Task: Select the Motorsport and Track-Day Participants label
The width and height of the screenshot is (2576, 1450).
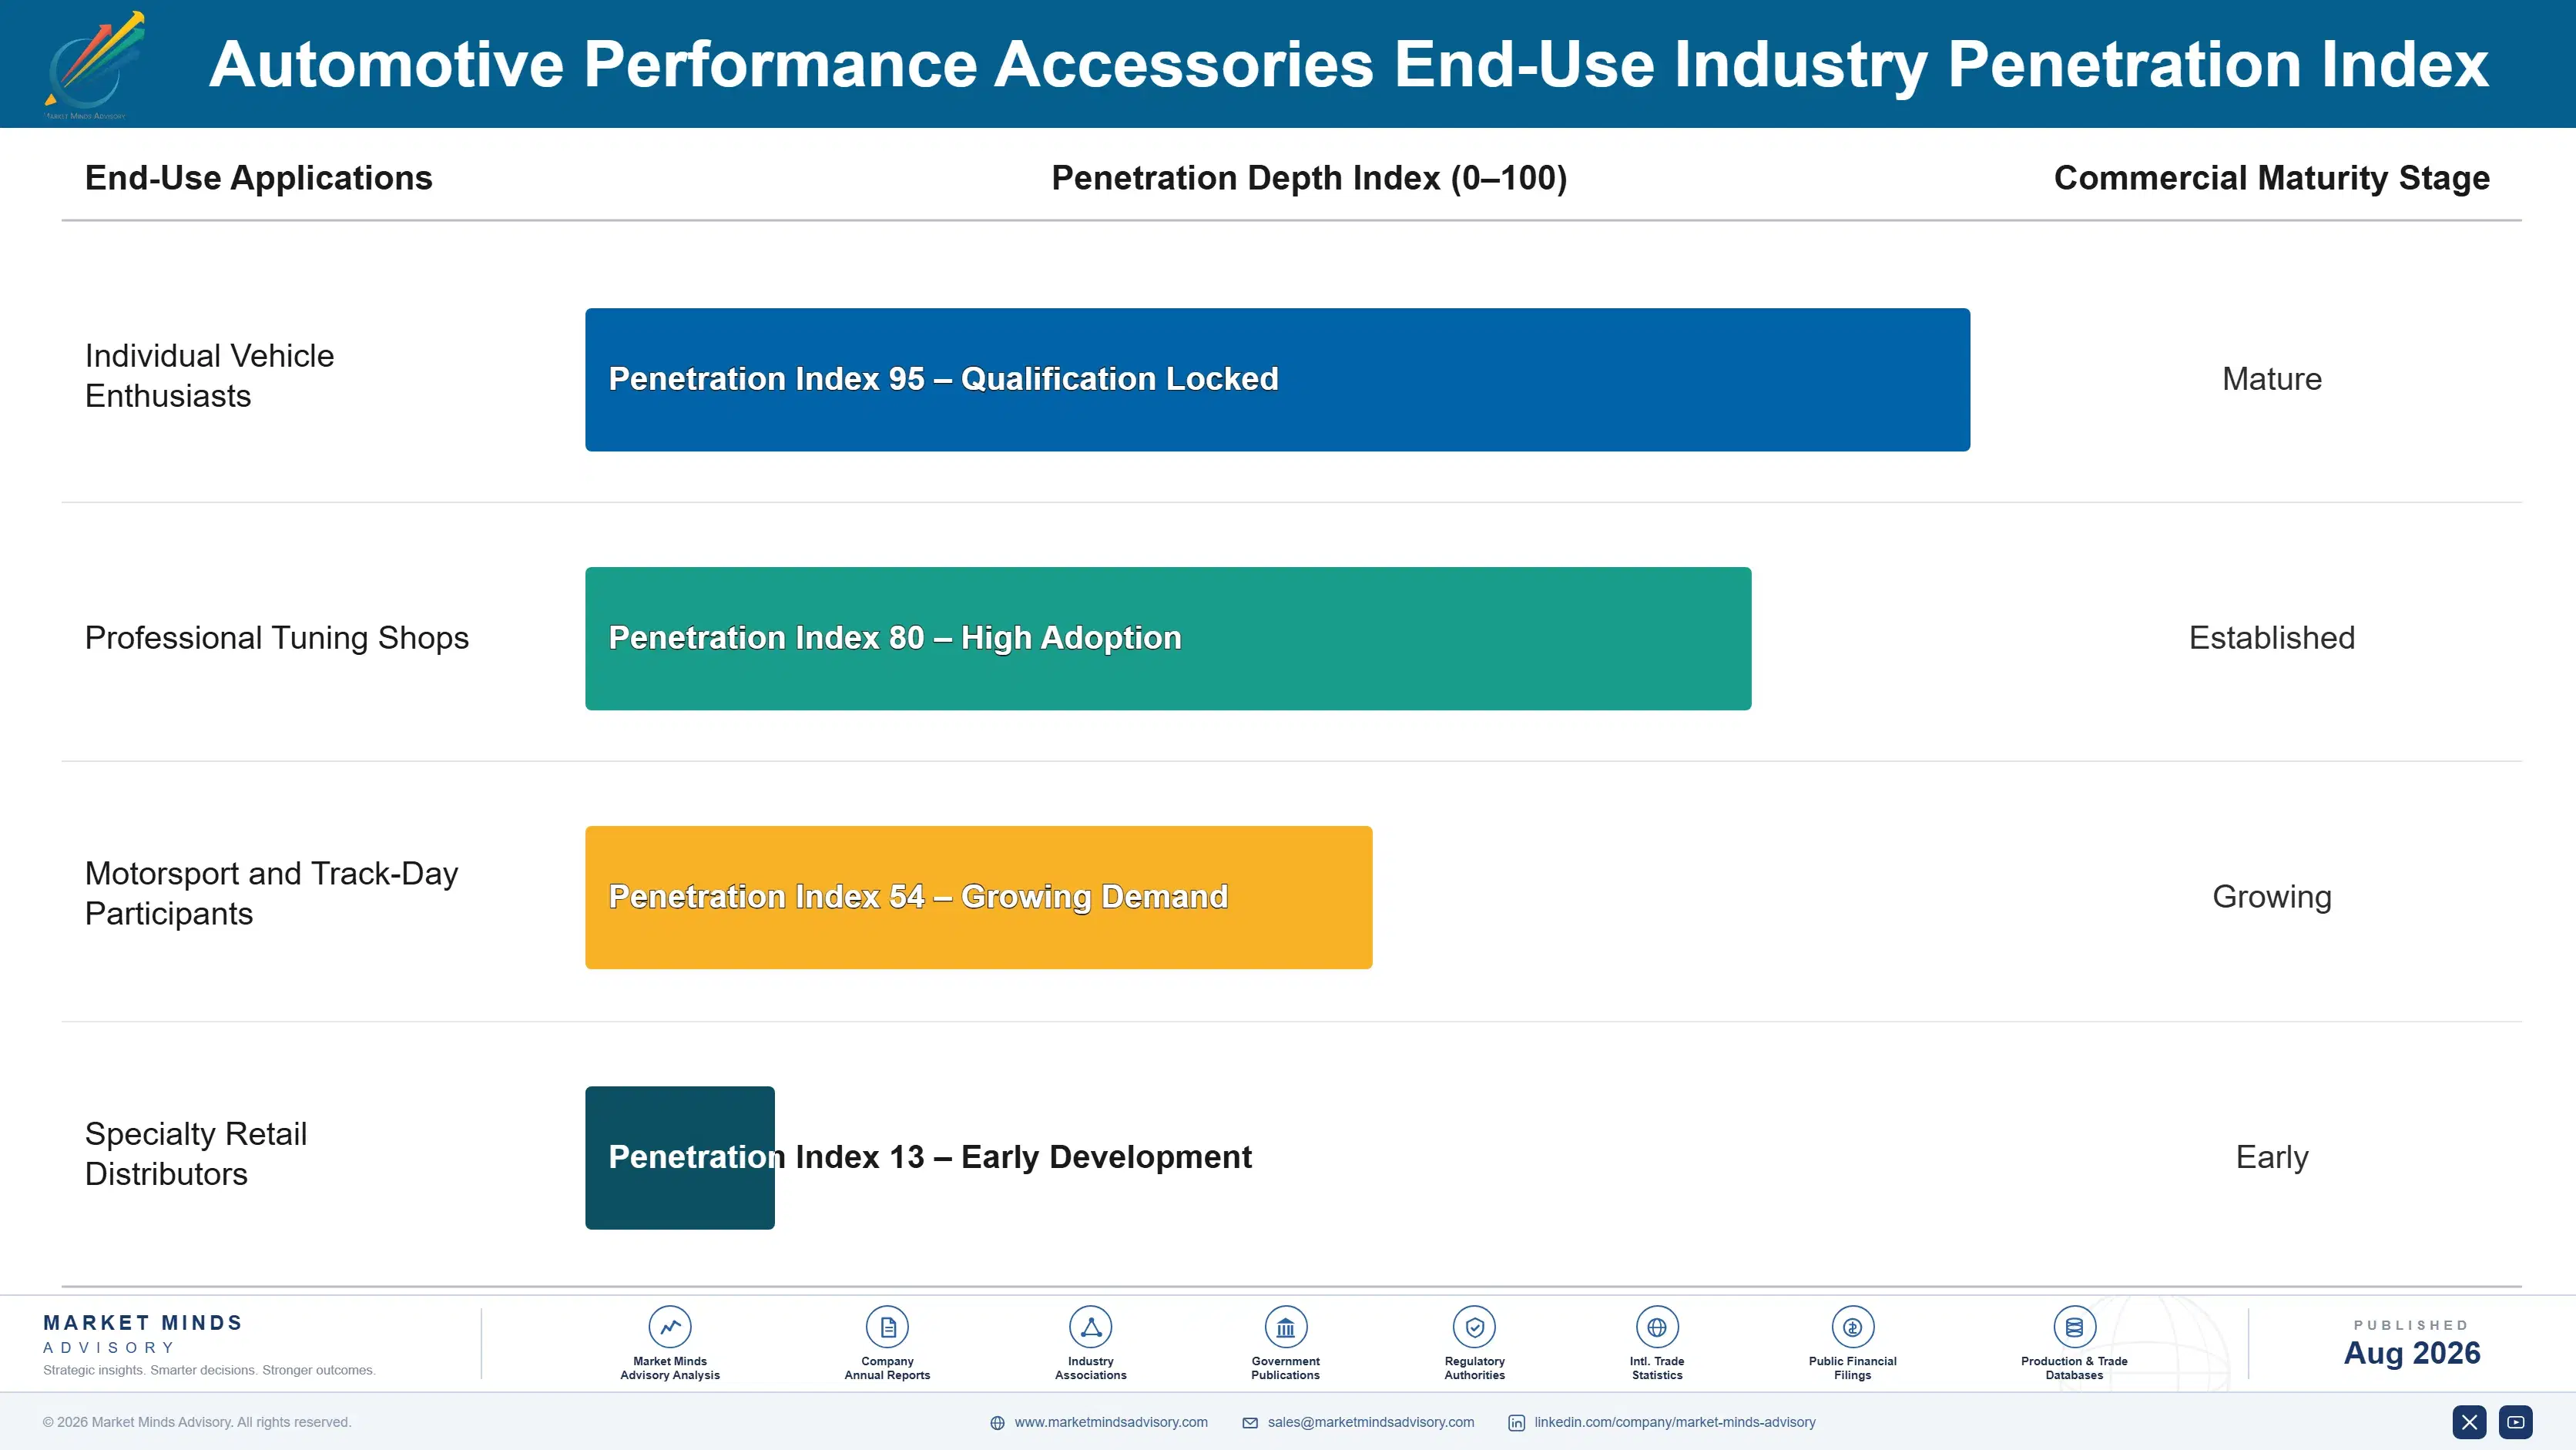Action: point(271,893)
